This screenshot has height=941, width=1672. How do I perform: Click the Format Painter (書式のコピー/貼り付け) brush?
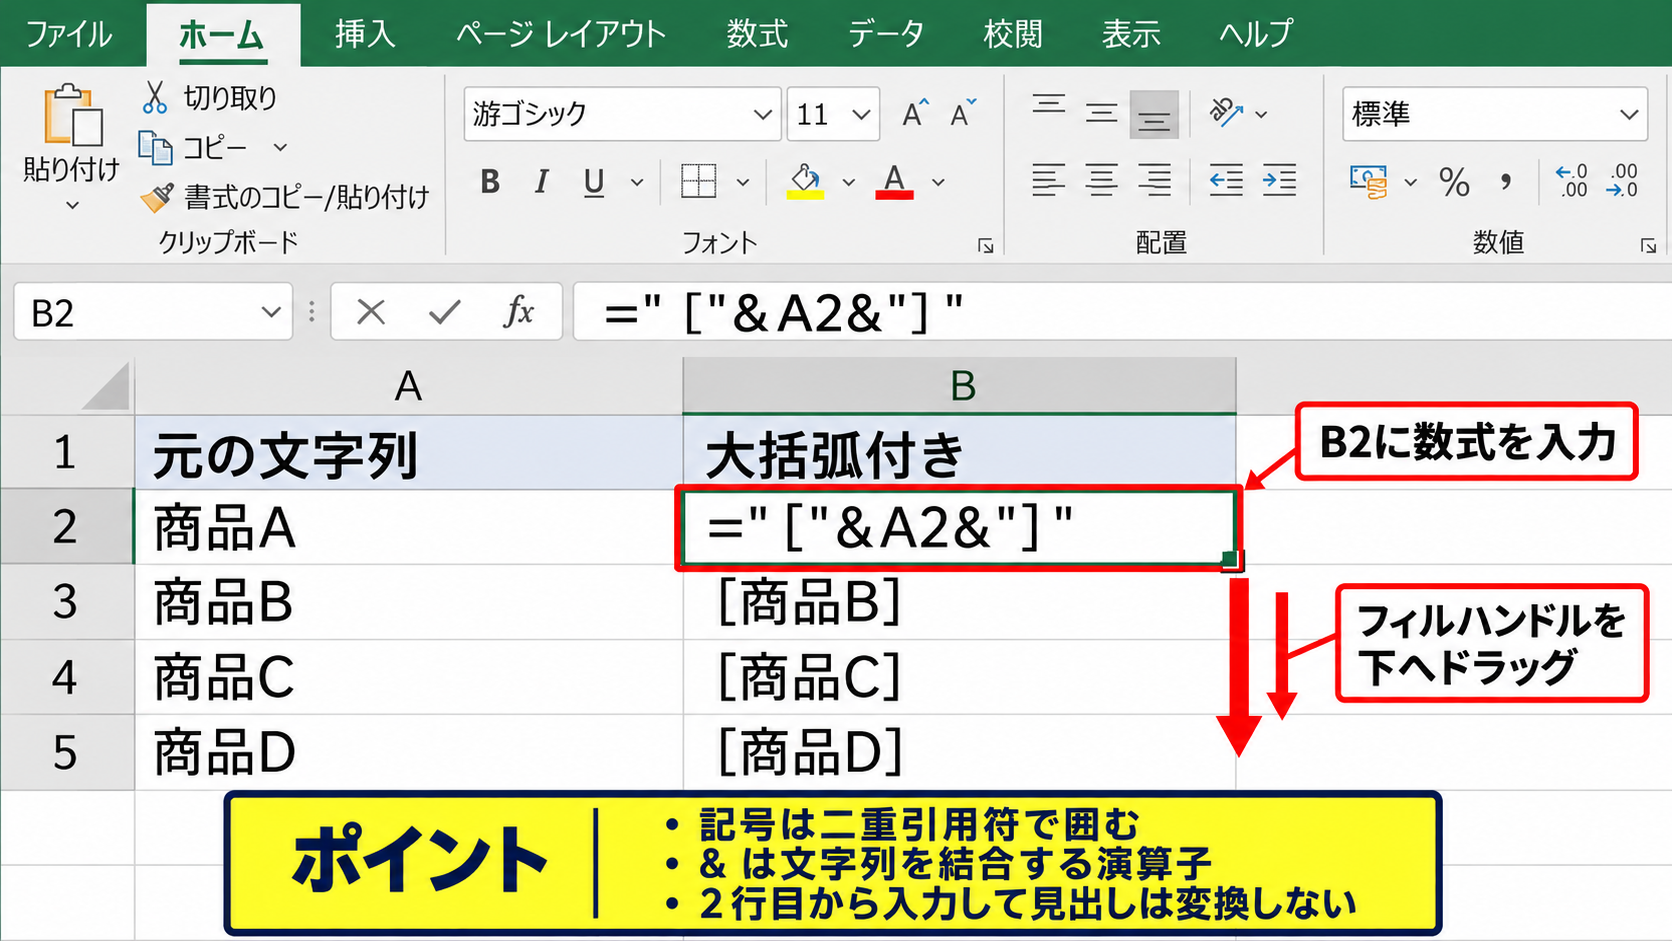coord(157,197)
